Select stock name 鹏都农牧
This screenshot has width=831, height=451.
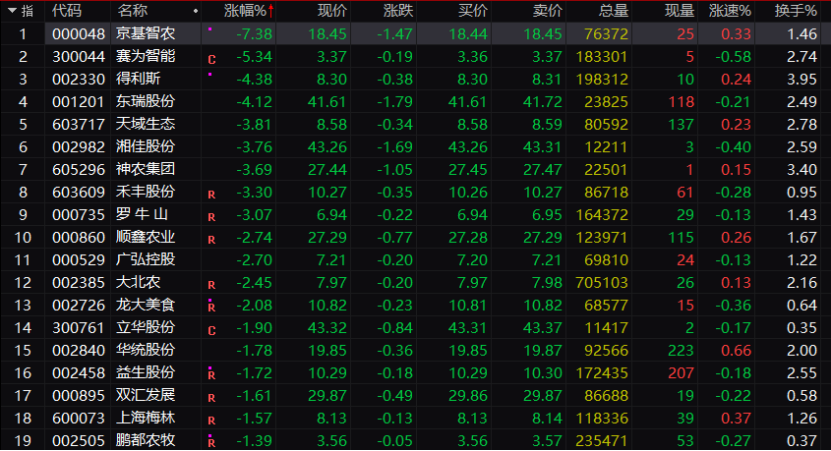point(145,440)
